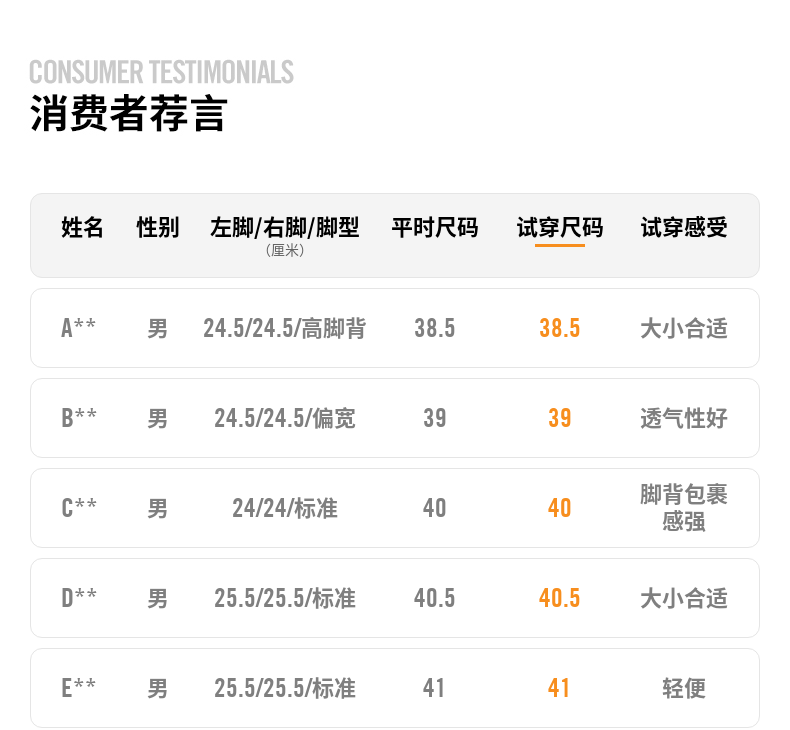This screenshot has height=730, width=790.
Task: Select the 24.5/24.5/偏宽 foot measurement cell
Action: [x=285, y=418]
